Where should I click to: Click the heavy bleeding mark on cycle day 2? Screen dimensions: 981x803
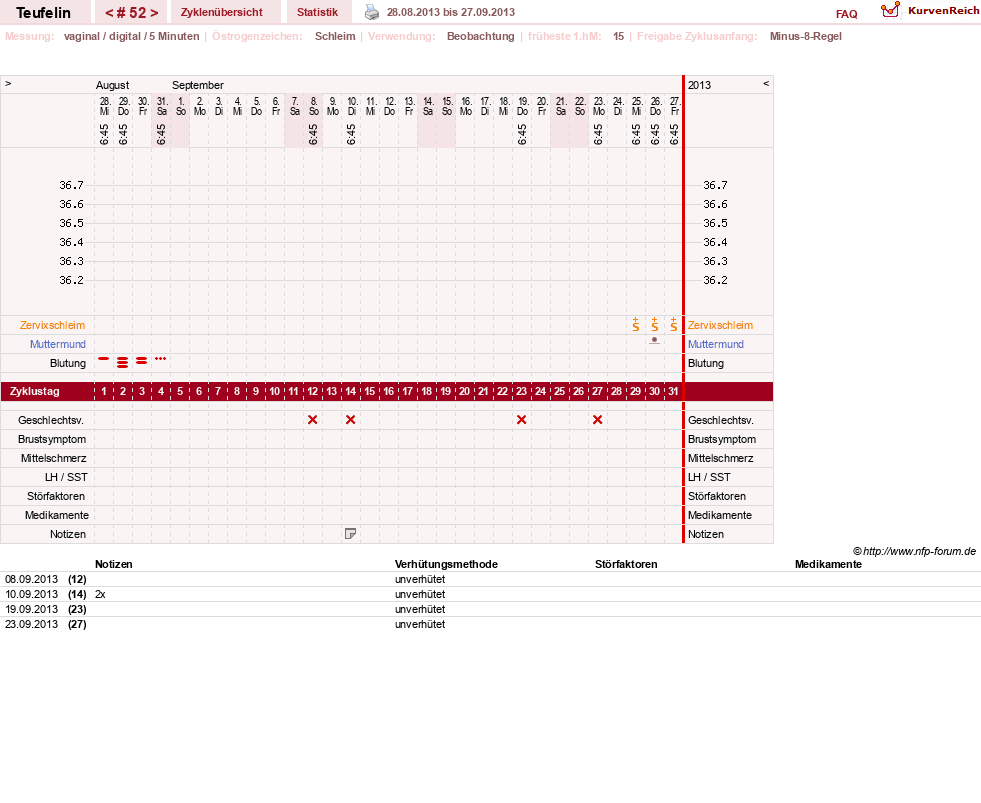(123, 362)
